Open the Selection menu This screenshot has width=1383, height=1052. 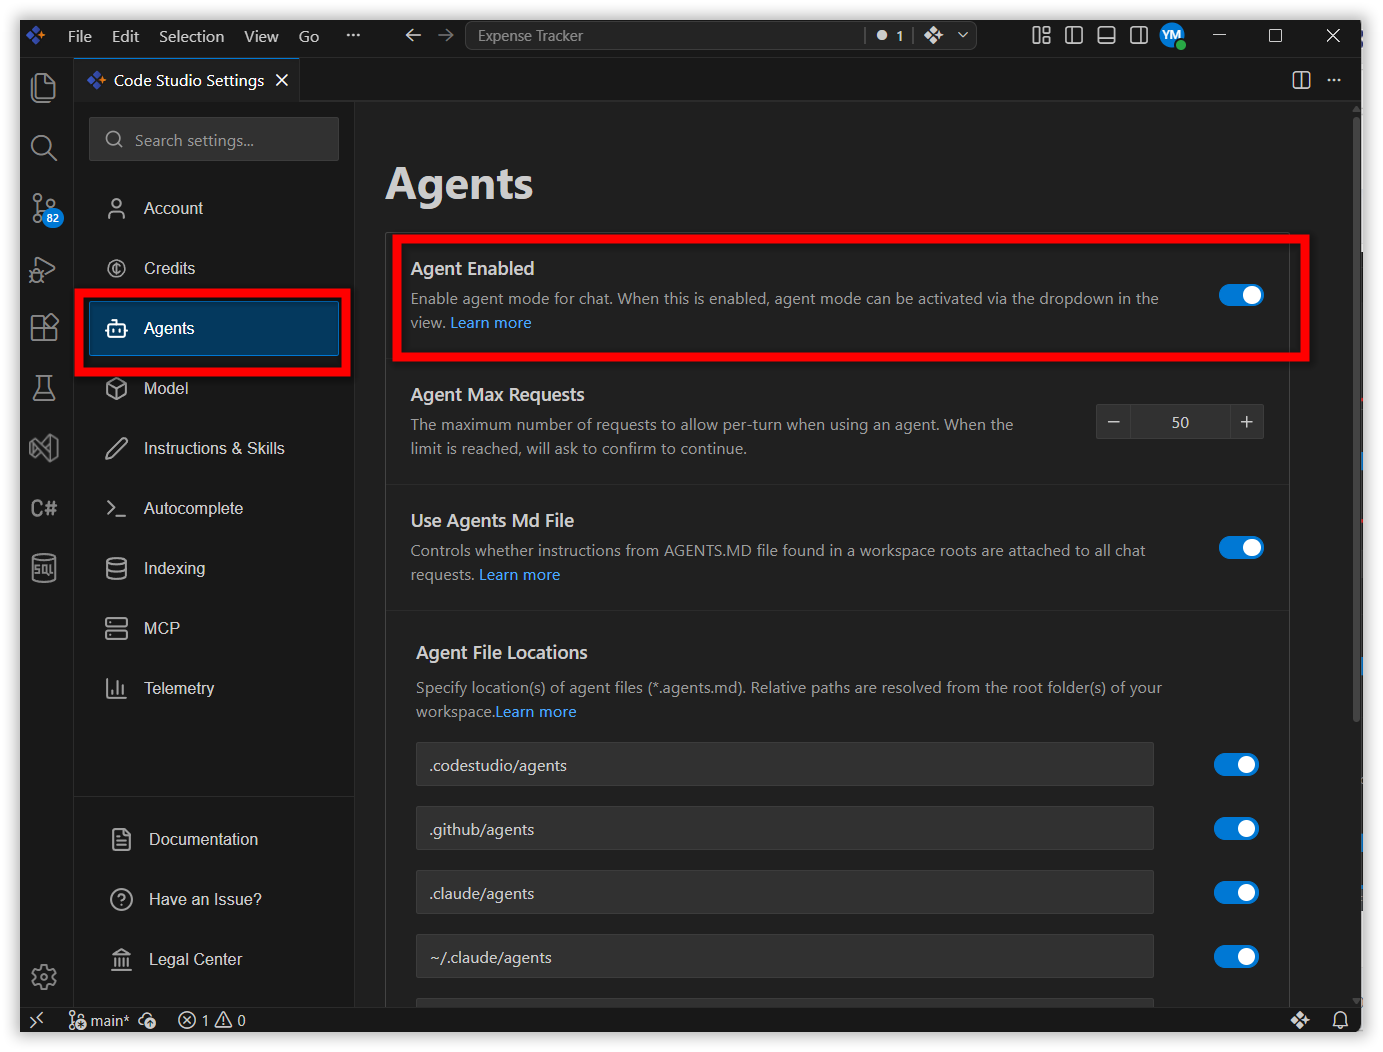[x=191, y=36]
